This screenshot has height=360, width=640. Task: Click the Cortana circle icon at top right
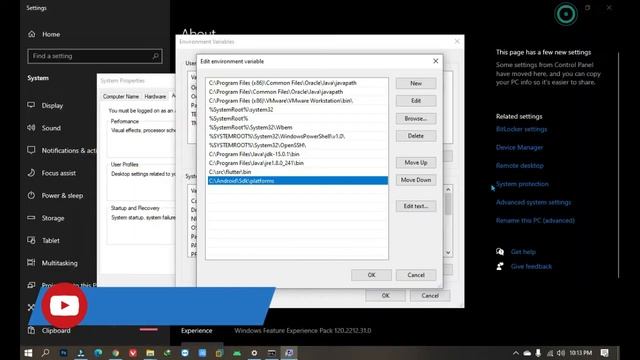pos(566,14)
